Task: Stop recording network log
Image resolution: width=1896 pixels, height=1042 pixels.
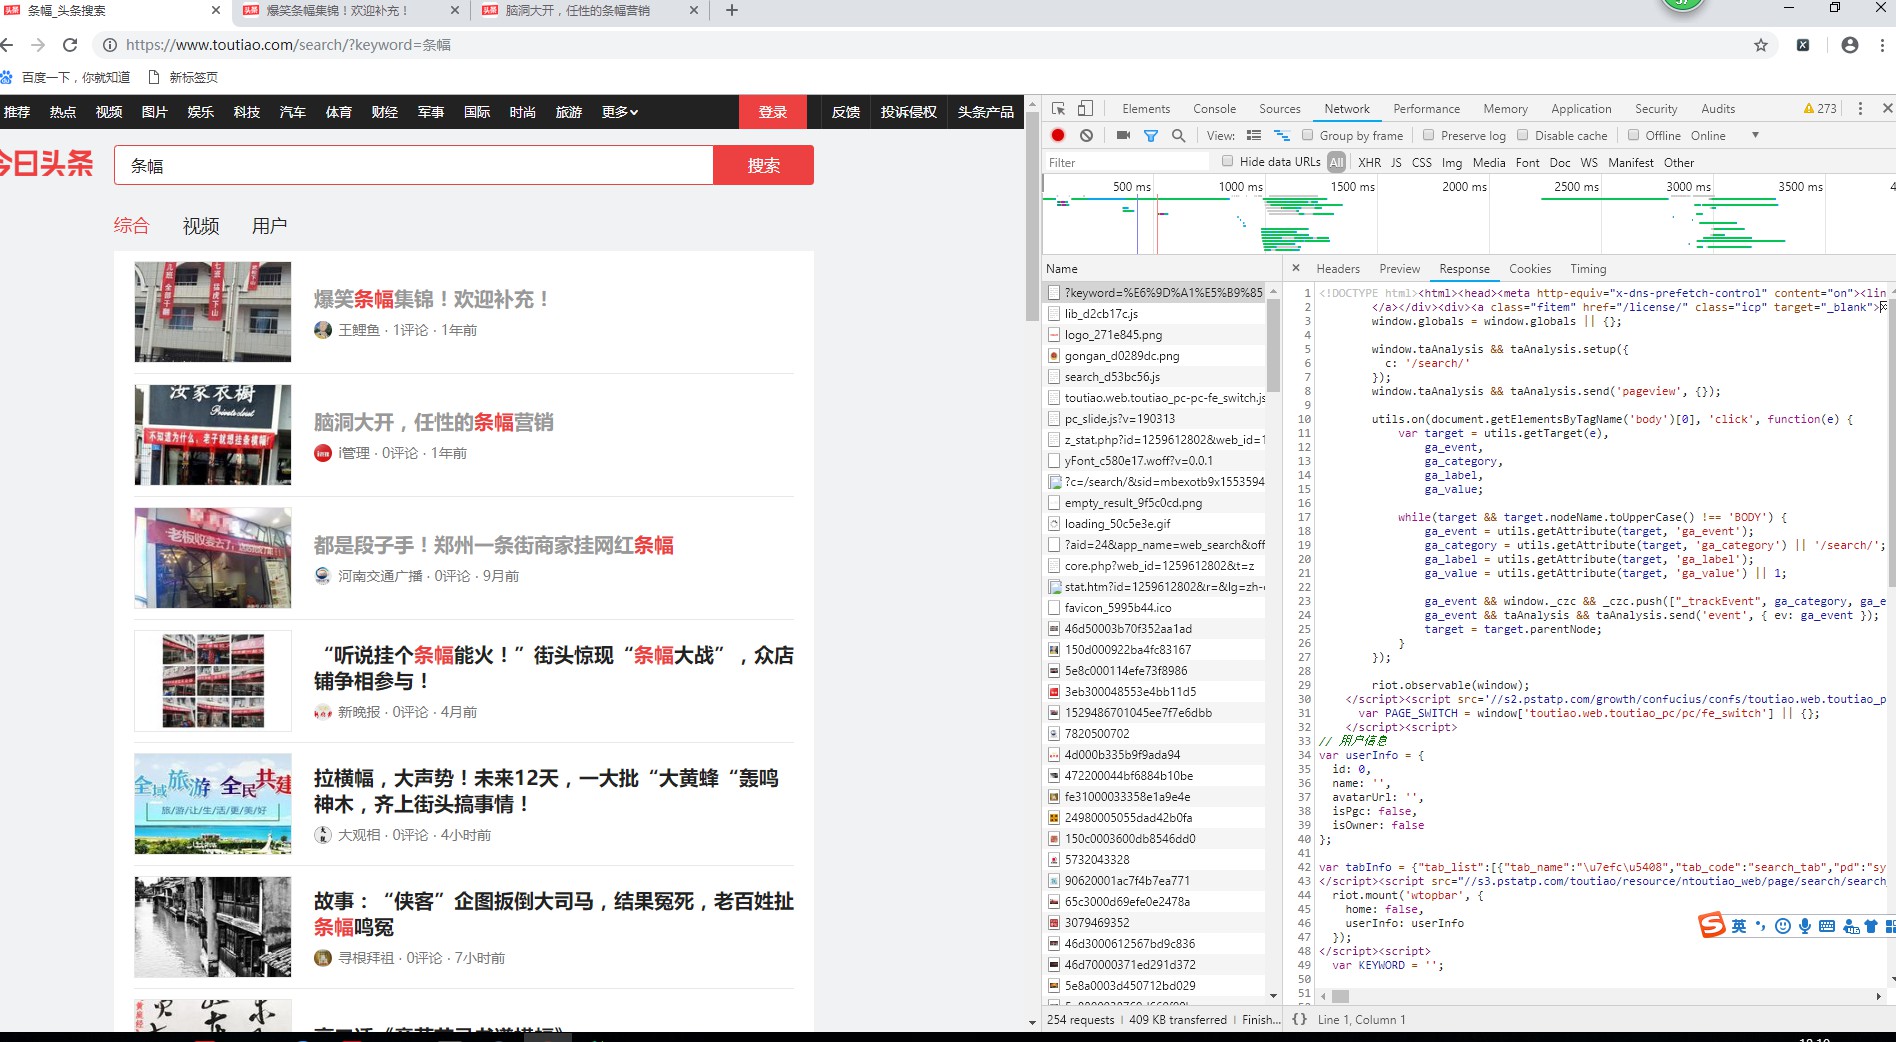Action: [1058, 135]
